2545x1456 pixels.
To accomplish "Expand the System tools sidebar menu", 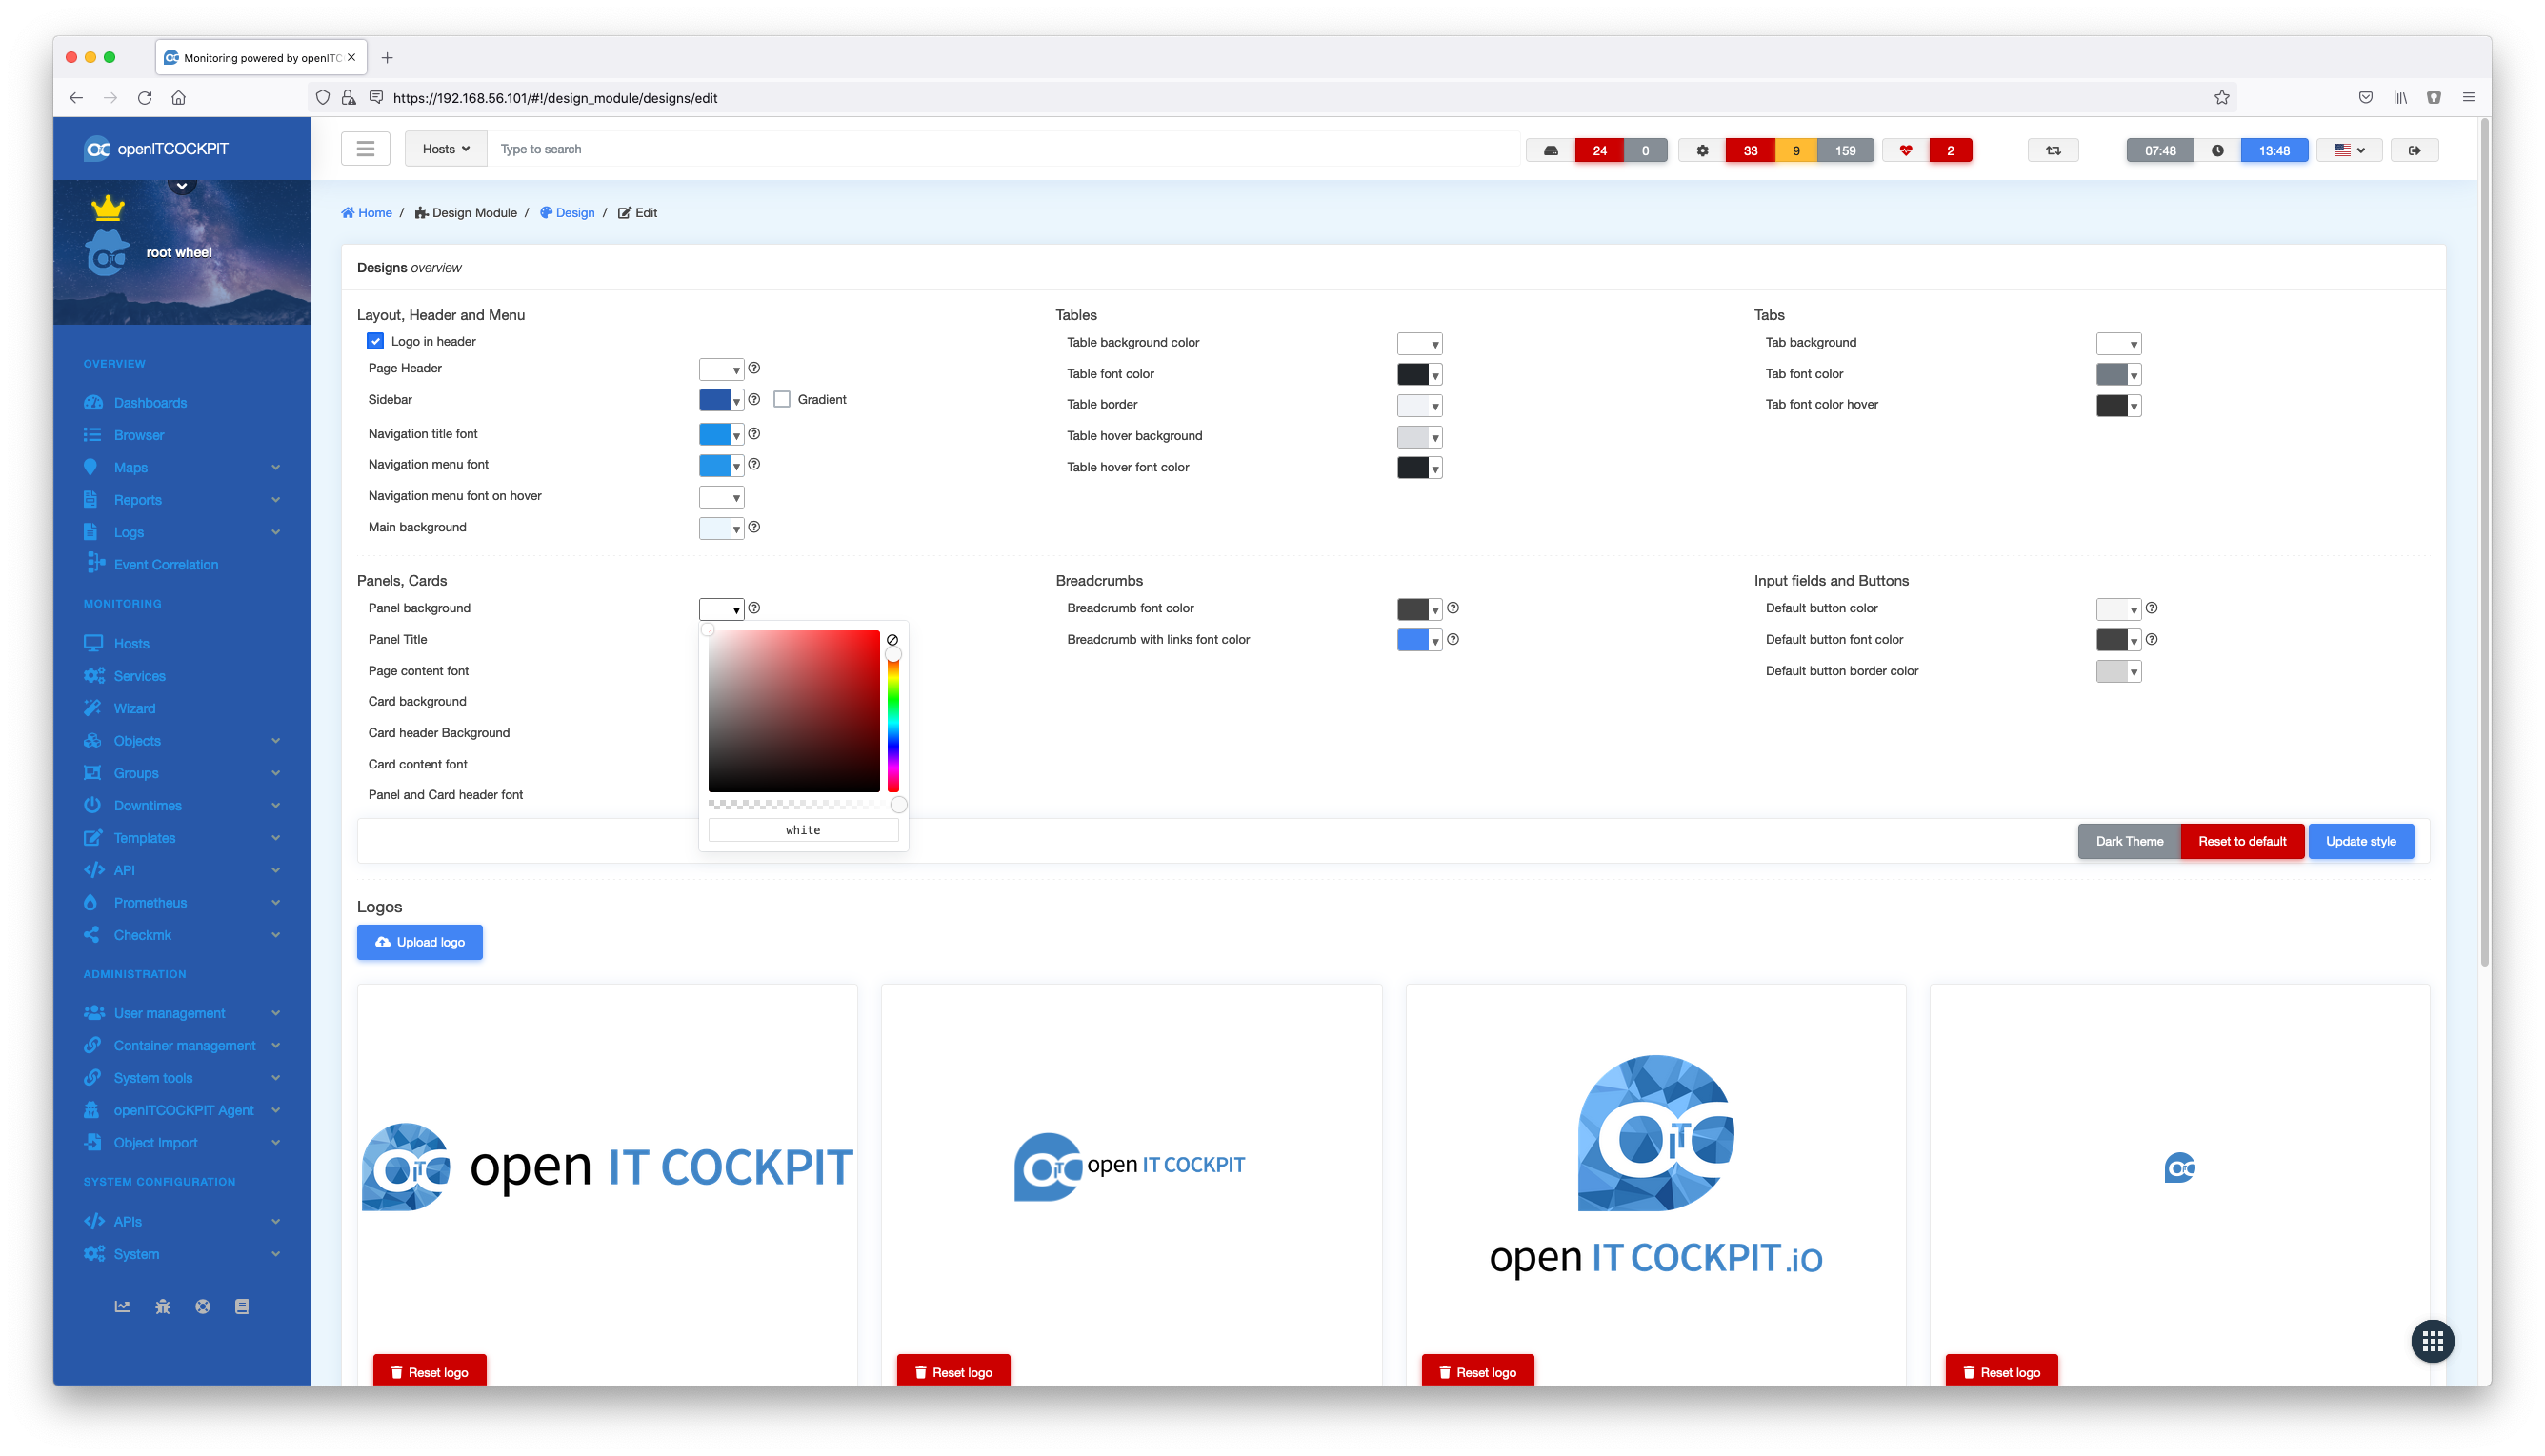I will point(182,1077).
